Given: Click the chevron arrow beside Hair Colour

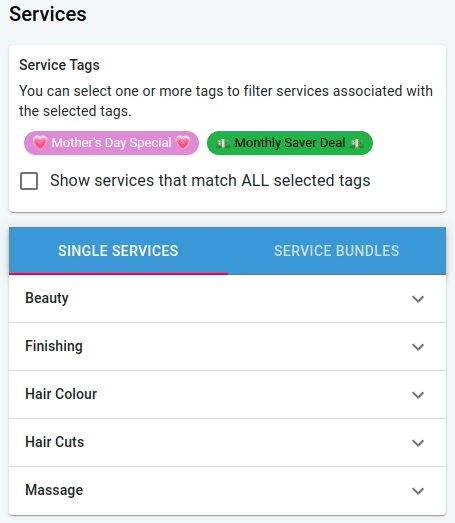Looking at the screenshot, I should coord(418,395).
